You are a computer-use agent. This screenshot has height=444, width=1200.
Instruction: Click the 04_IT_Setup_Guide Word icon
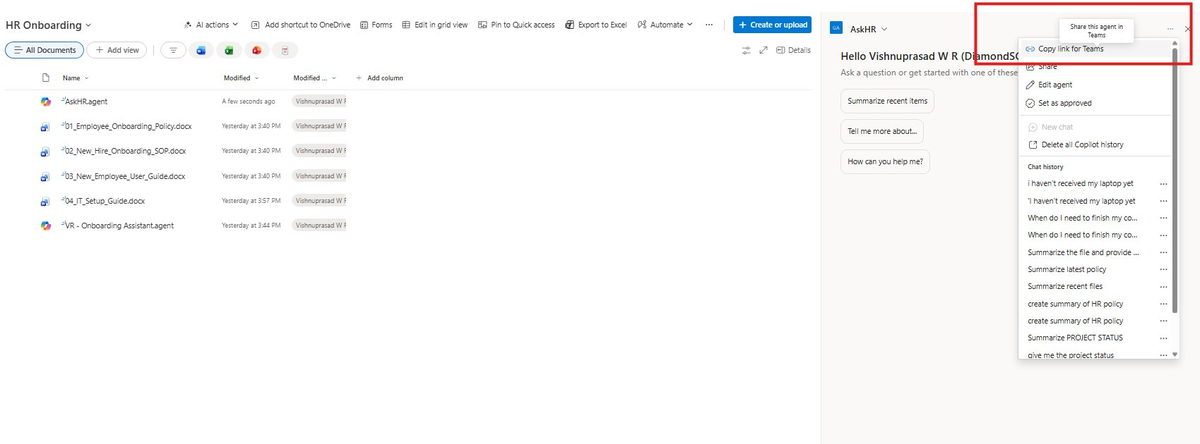pyautogui.click(x=46, y=202)
